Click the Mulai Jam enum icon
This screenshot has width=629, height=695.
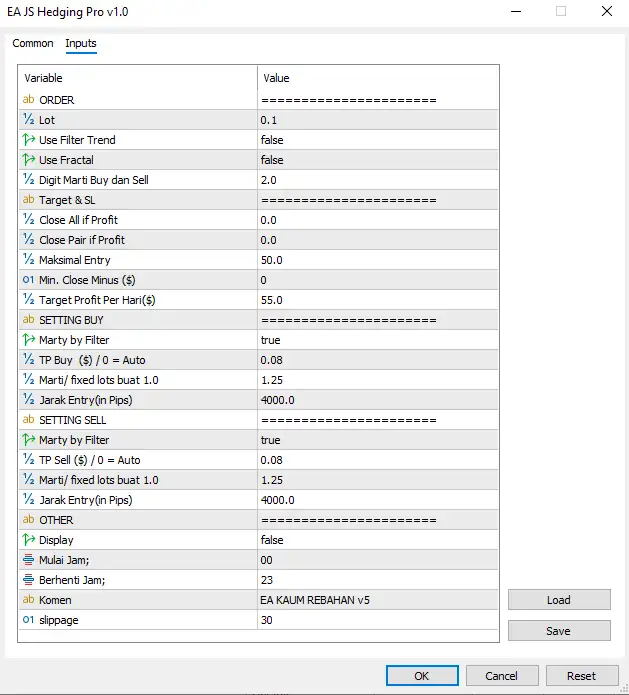pyautogui.click(x=28, y=560)
